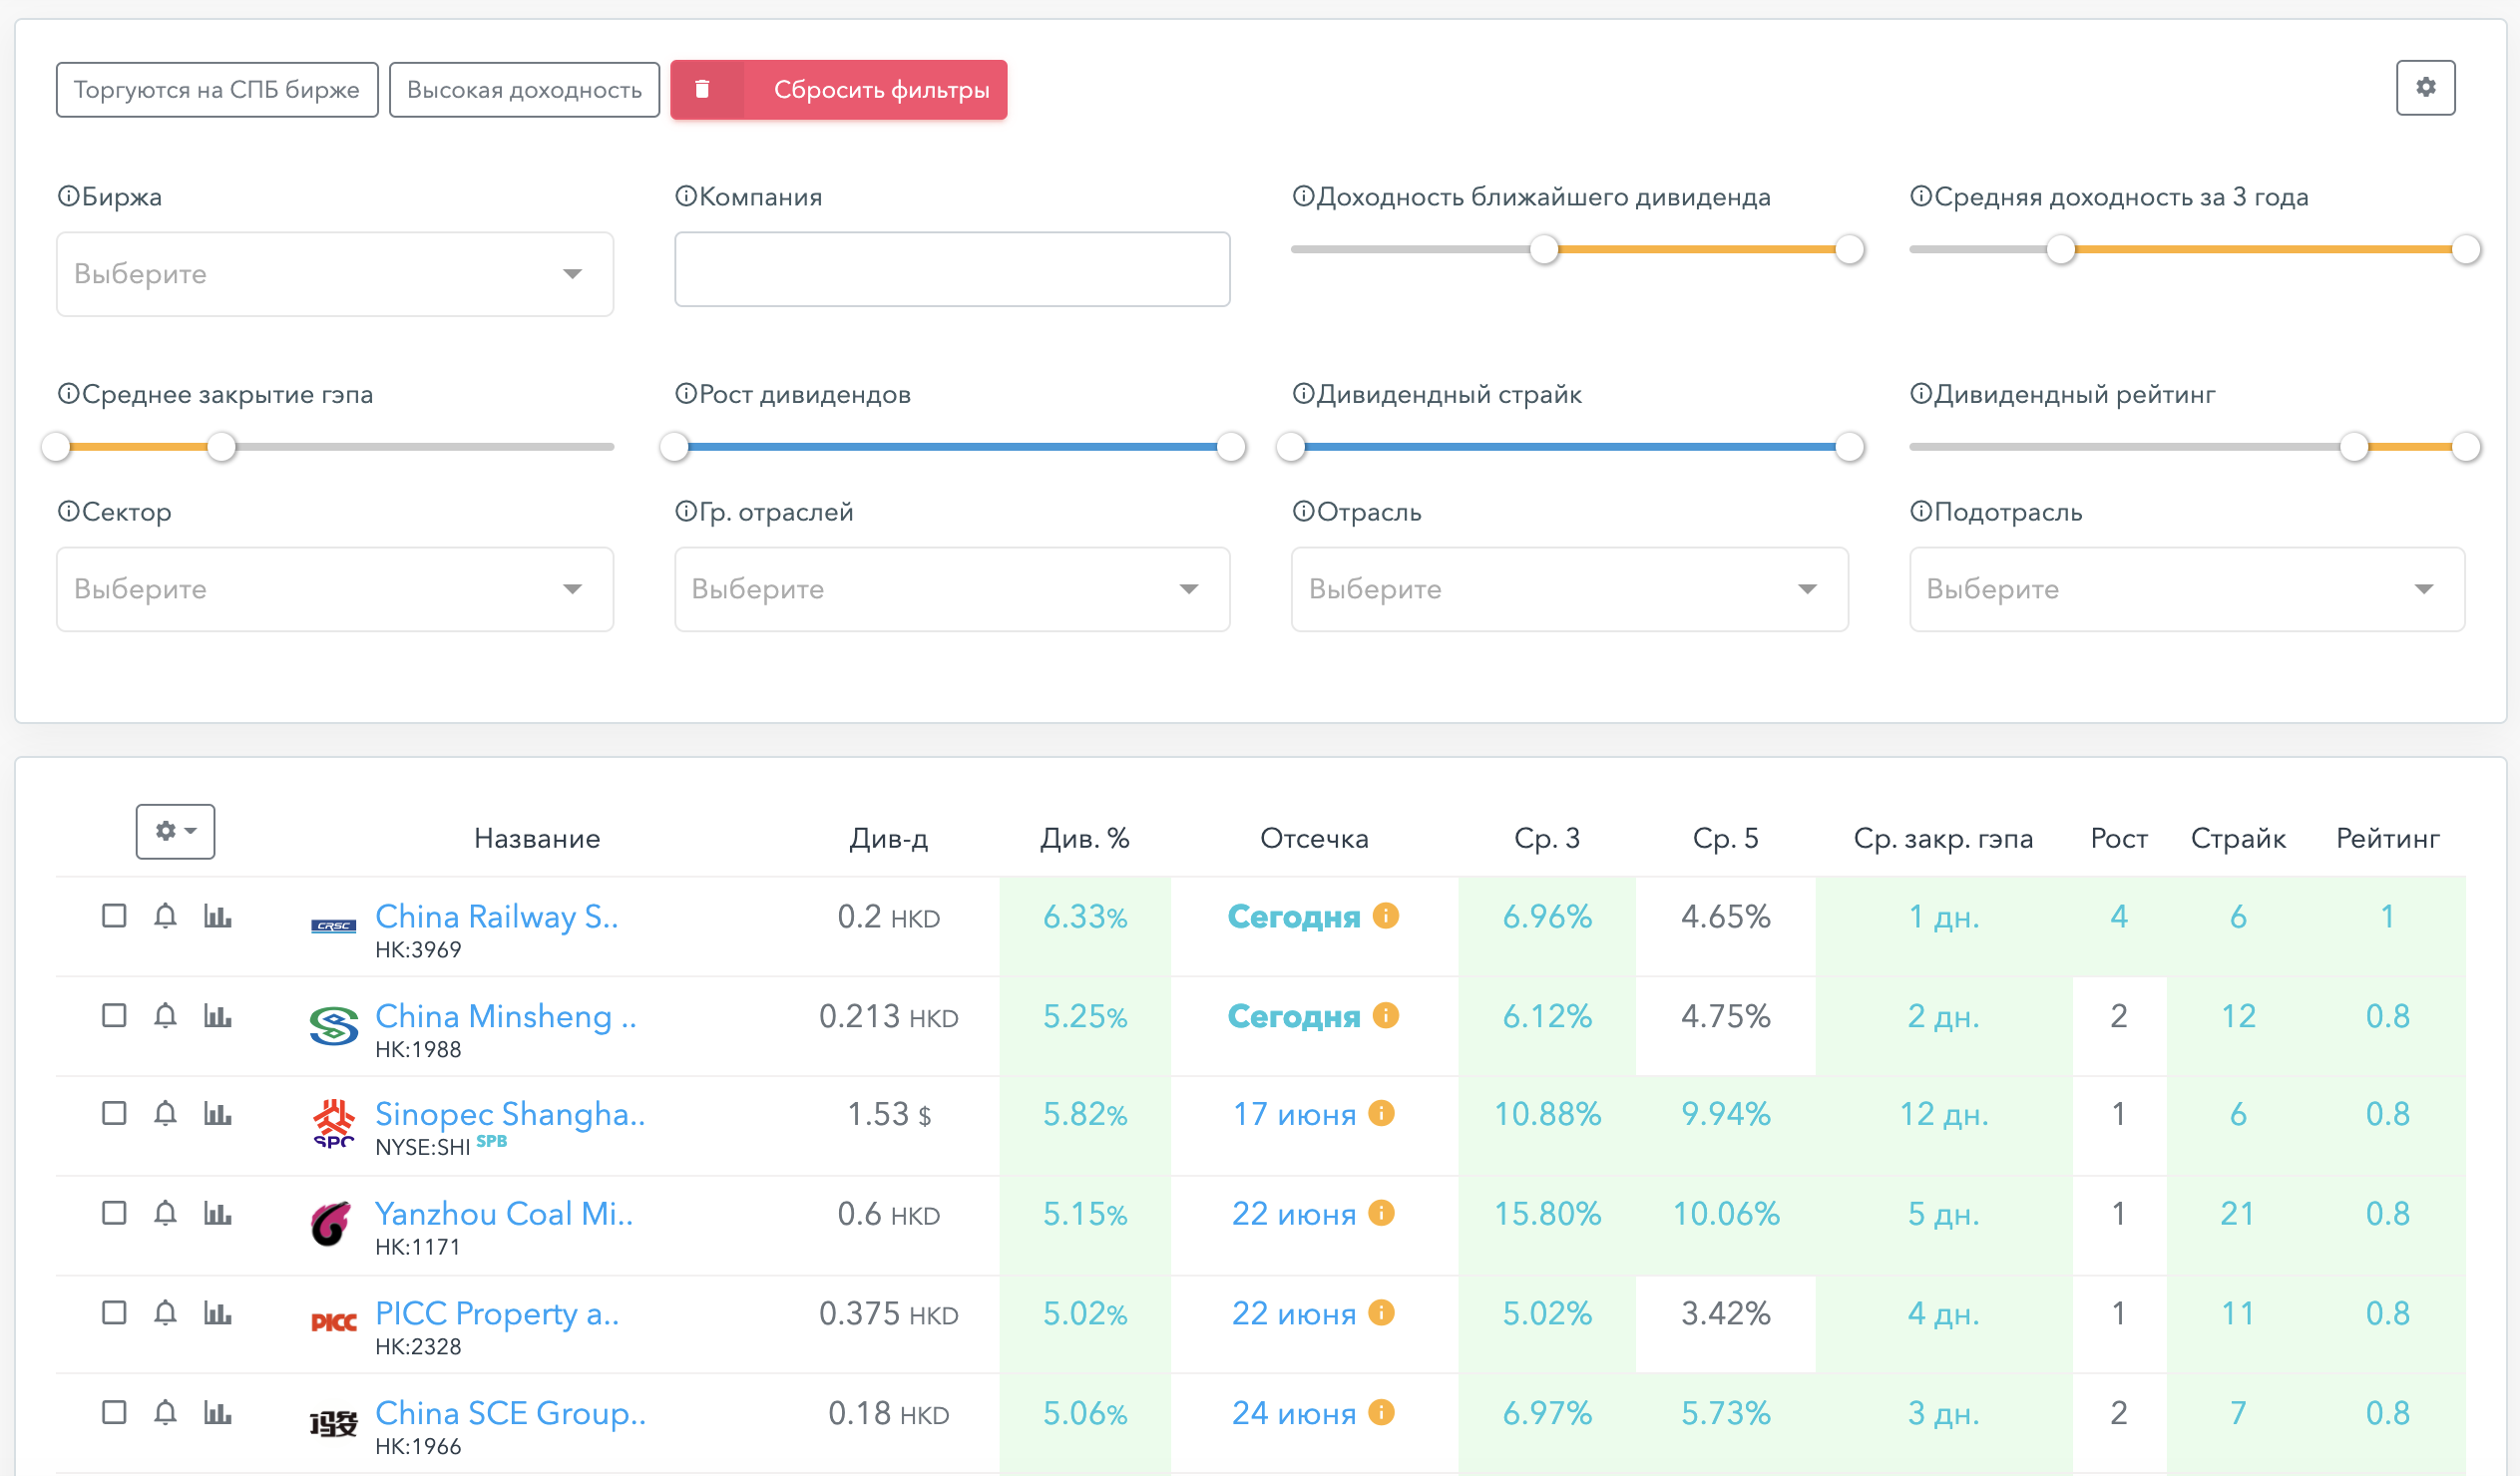Screen dimensions: 2520x1476
Task: Tick checkbox for China SCE Group row
Action: [x=114, y=1412]
